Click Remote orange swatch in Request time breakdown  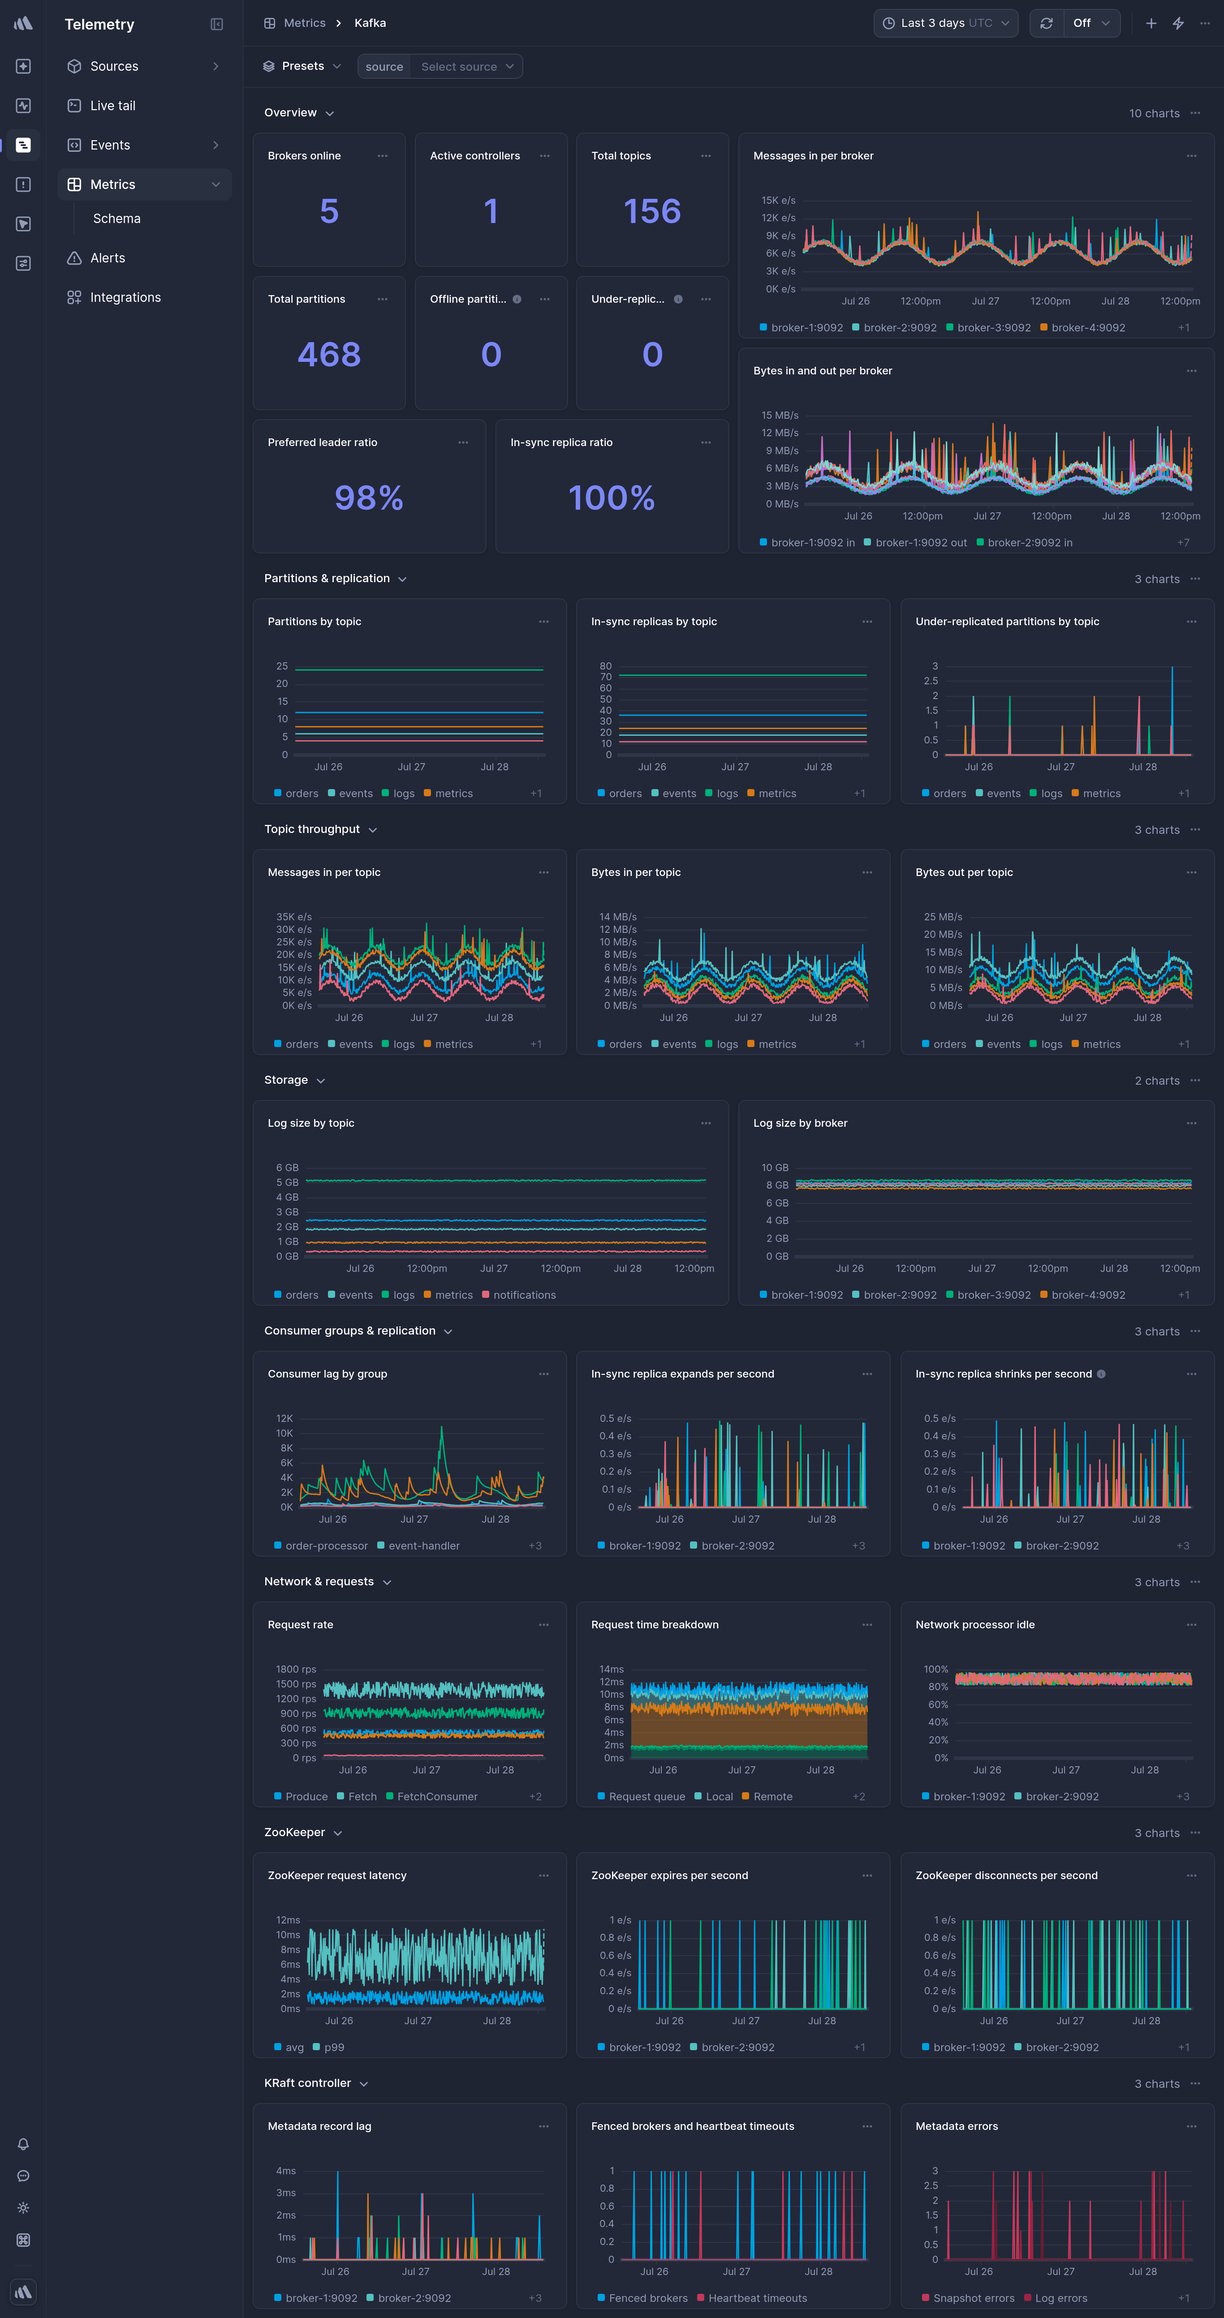(x=746, y=1796)
